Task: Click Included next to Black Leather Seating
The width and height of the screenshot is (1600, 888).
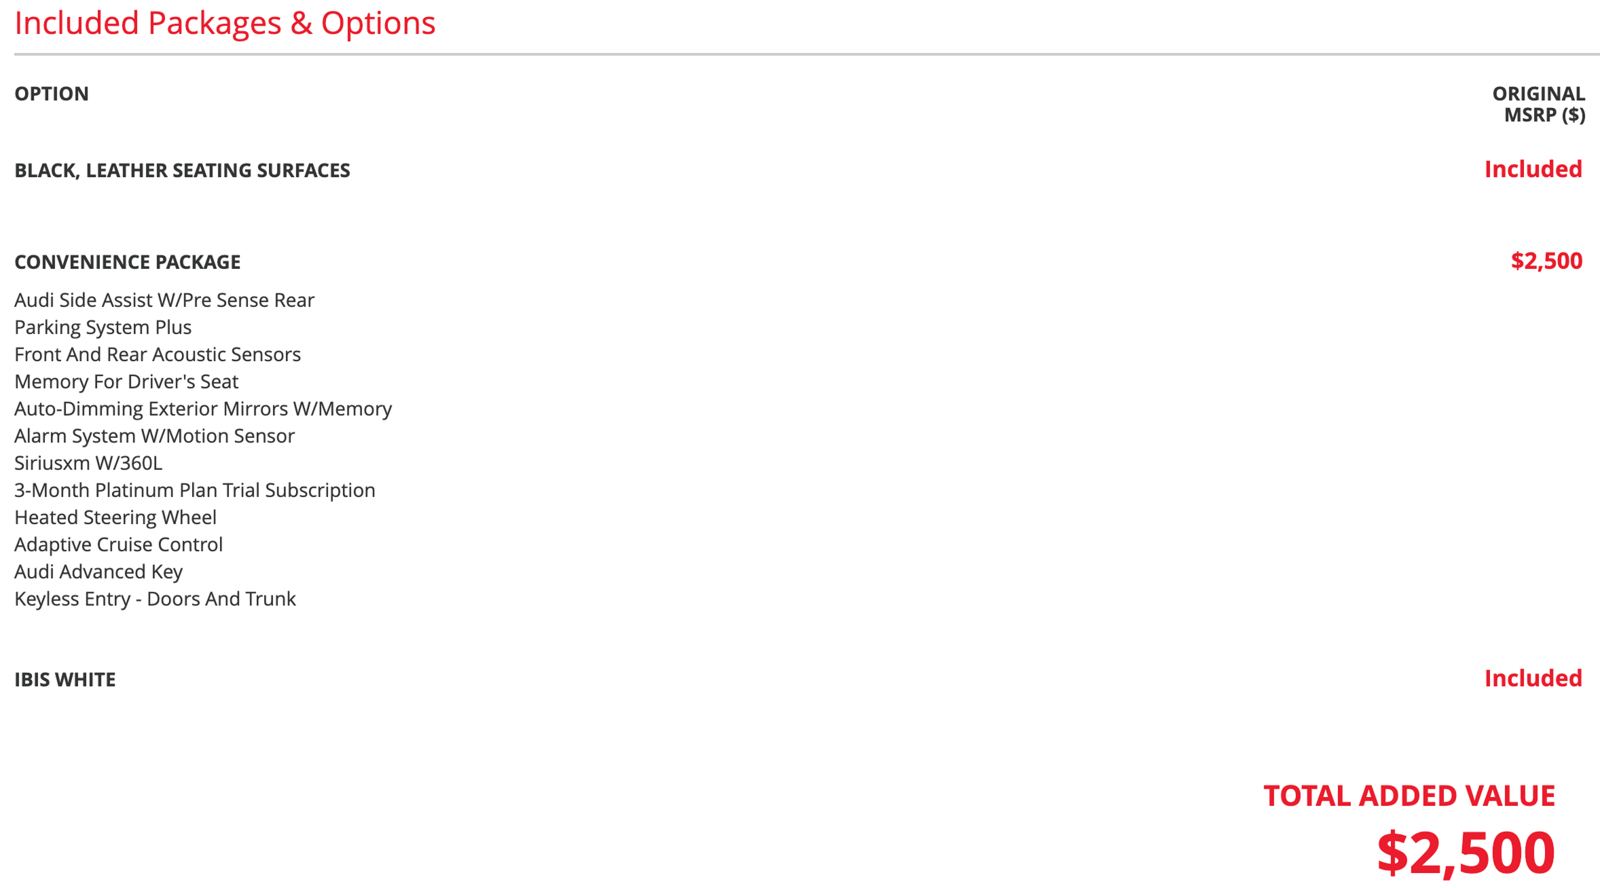Action: click(x=1532, y=170)
